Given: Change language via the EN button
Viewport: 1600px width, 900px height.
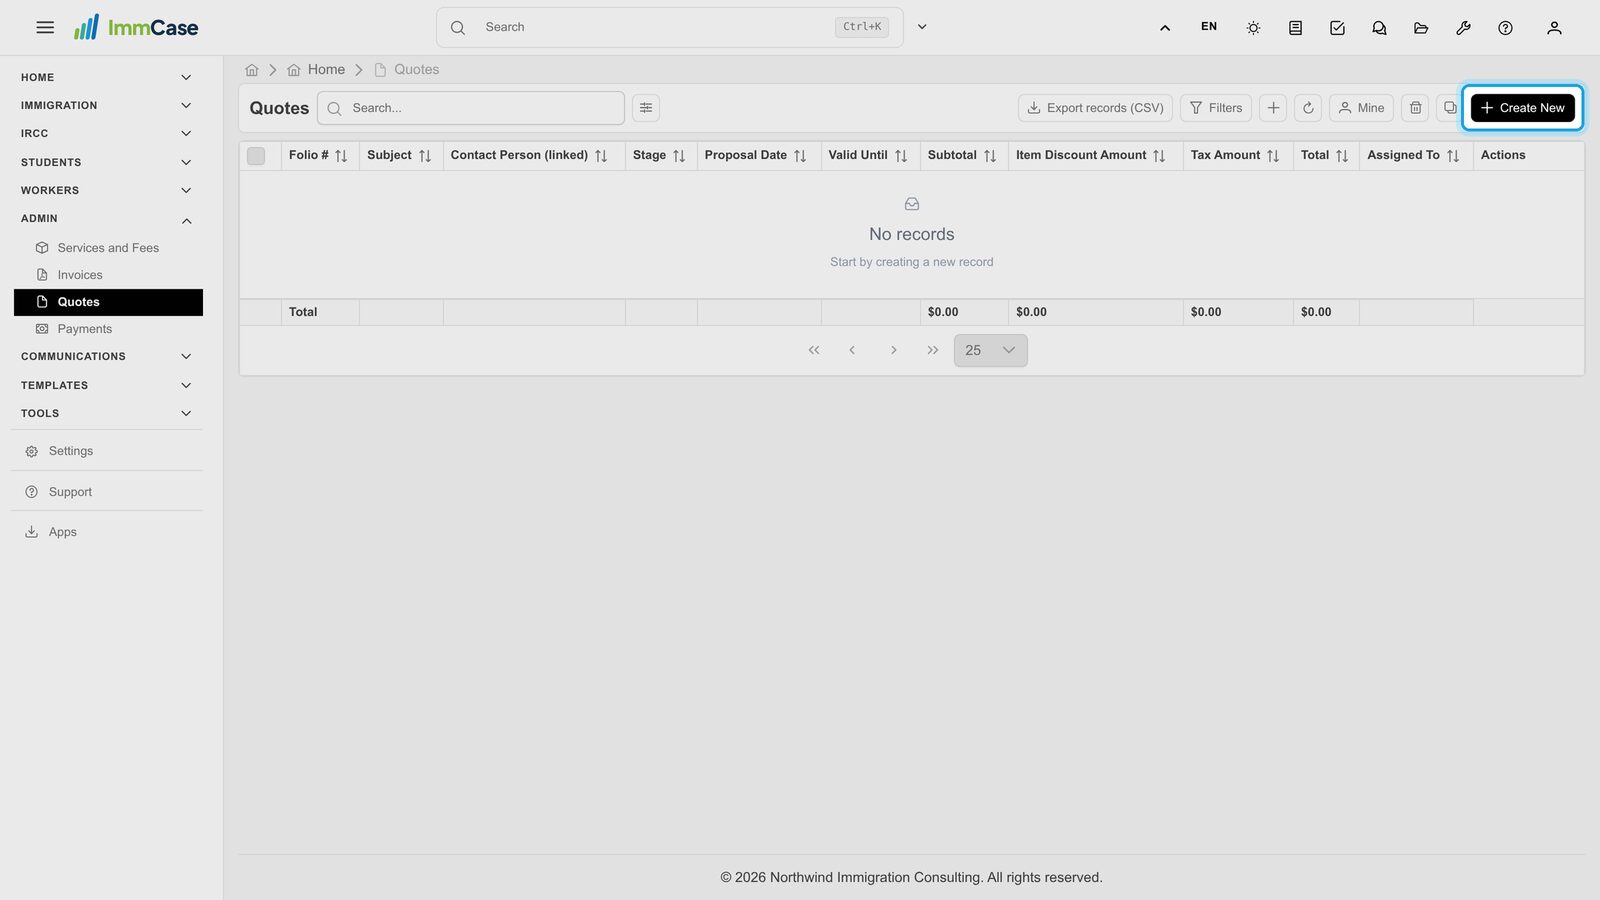Looking at the screenshot, I should 1209,27.
